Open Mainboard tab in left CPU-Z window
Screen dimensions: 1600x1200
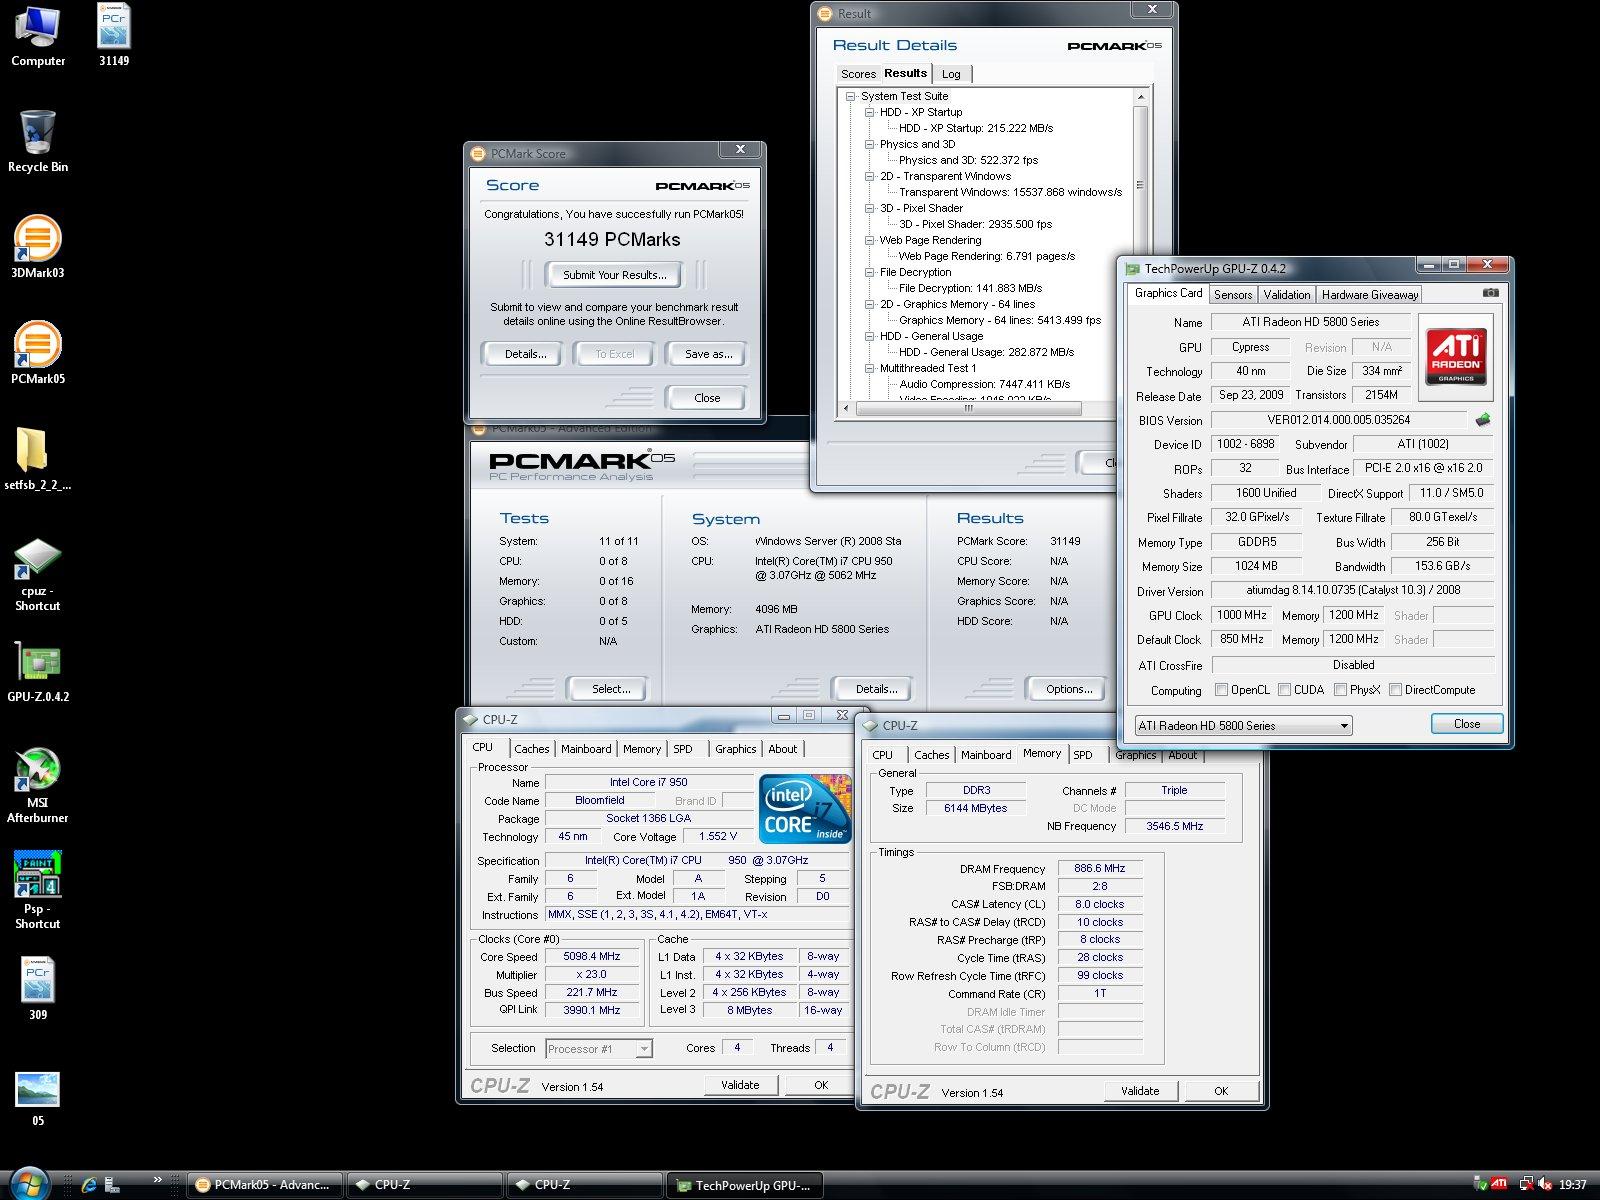pyautogui.click(x=586, y=749)
